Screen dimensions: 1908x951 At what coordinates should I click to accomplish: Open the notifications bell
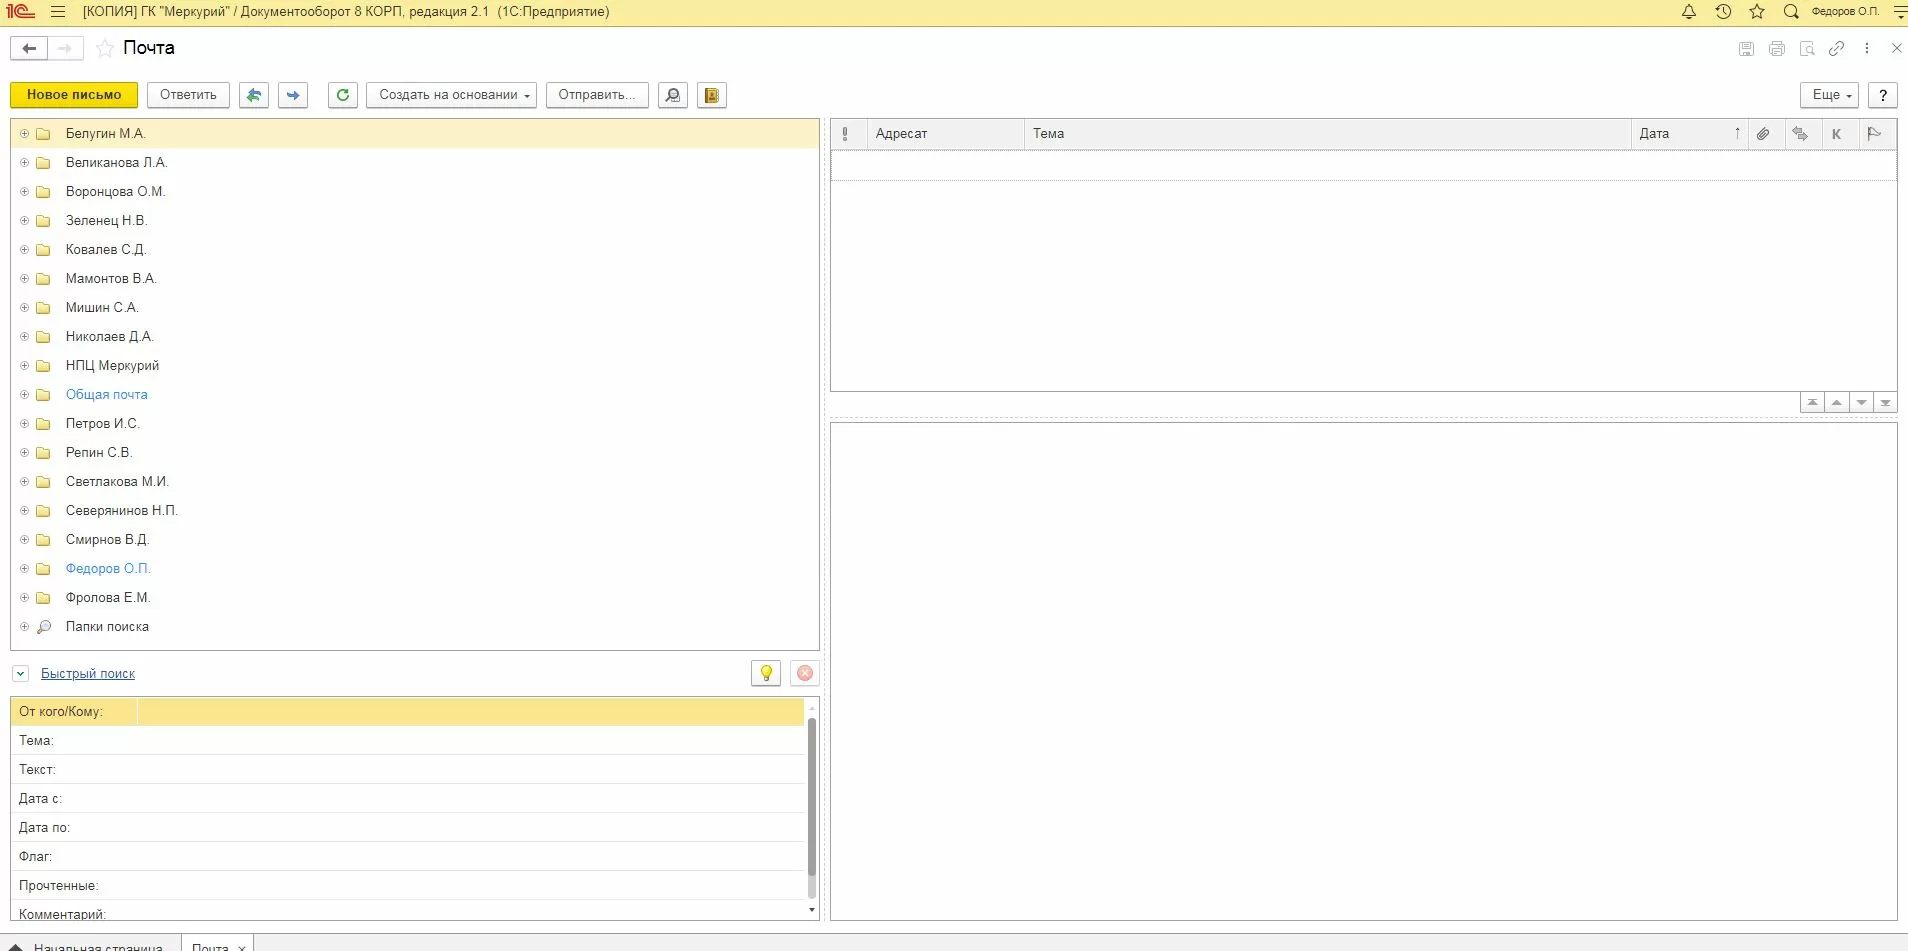pyautogui.click(x=1689, y=12)
